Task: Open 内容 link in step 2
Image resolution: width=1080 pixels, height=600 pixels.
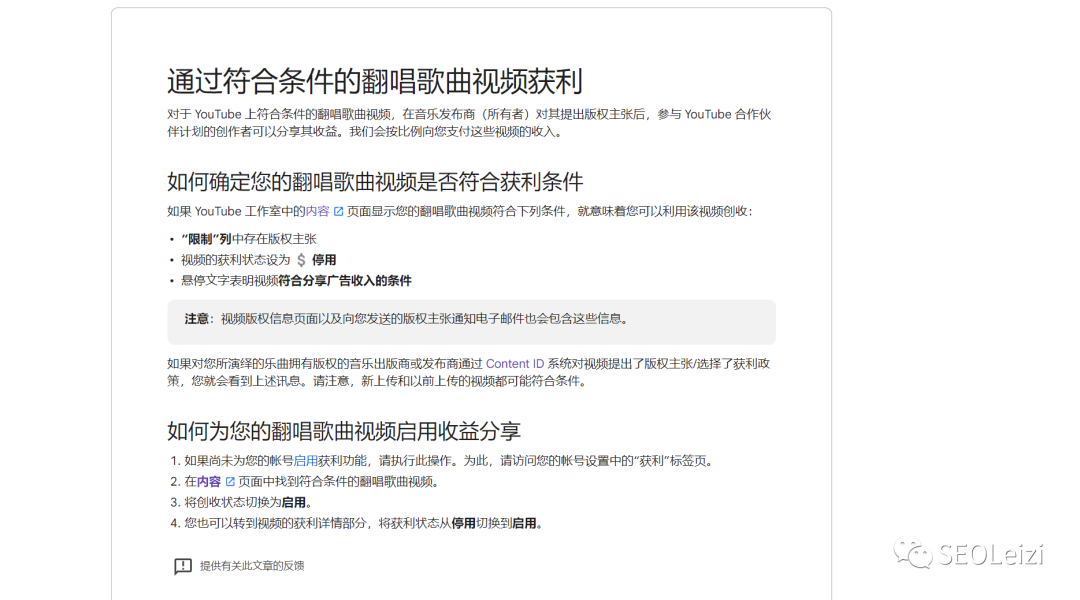Action: pyautogui.click(x=209, y=482)
